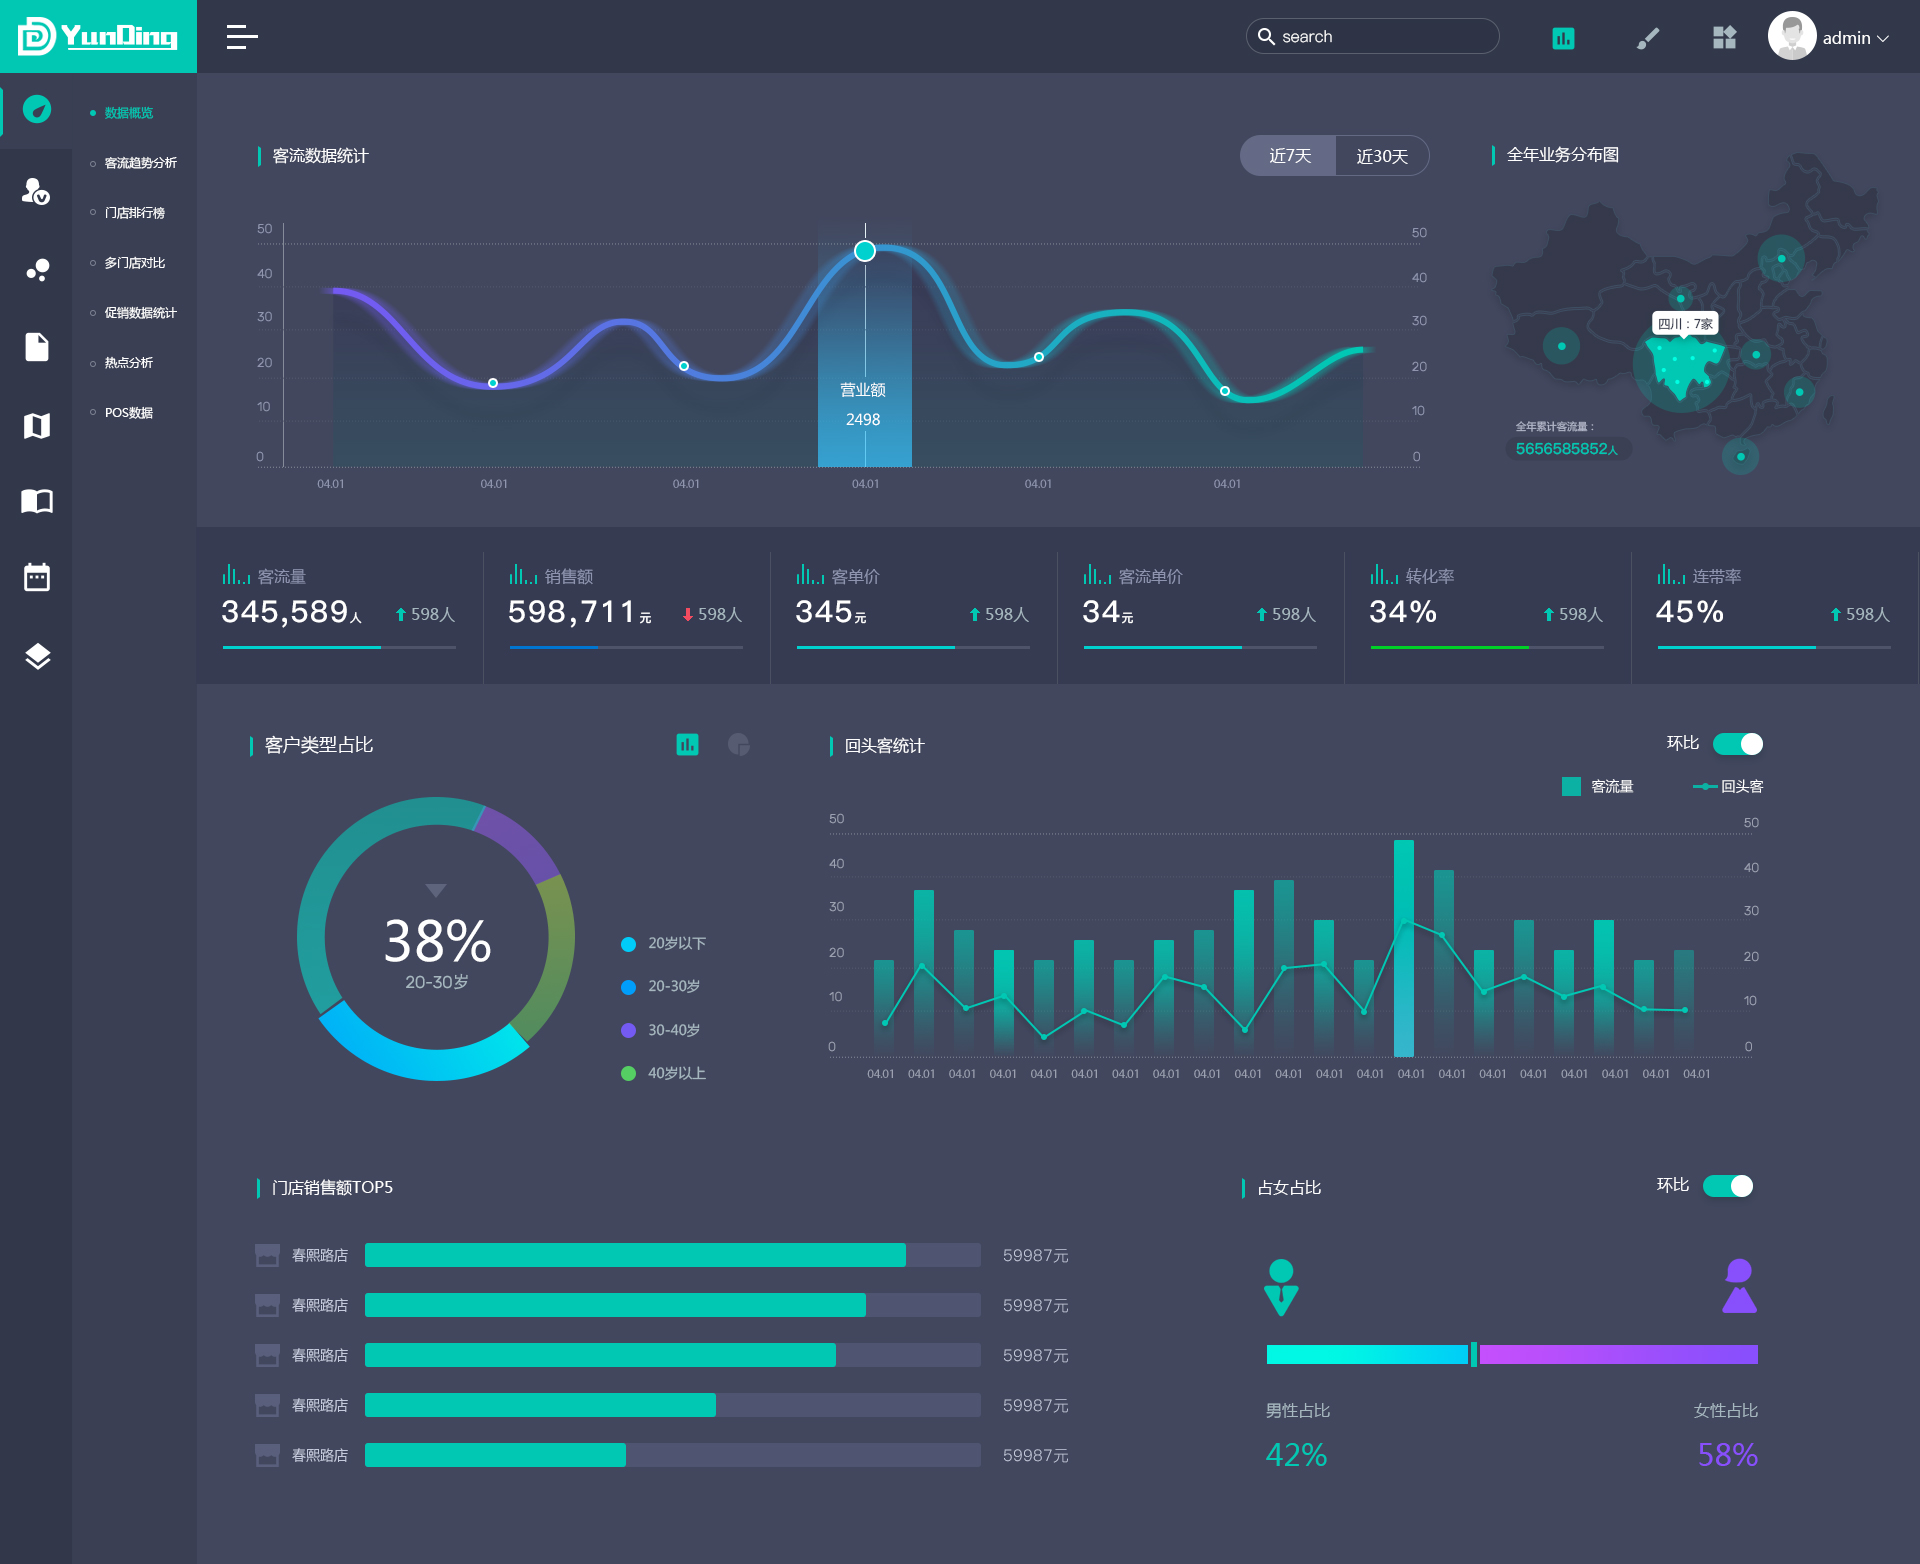Toggle 环比 switch for 回头客统计
The image size is (1920, 1564).
tap(1737, 744)
